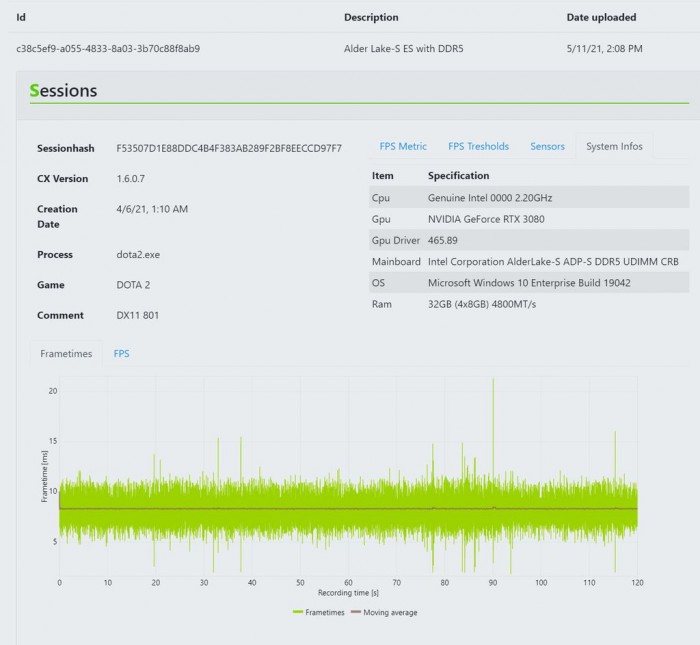Click the Sessionhash value text
The width and height of the screenshot is (700, 645).
click(x=229, y=149)
